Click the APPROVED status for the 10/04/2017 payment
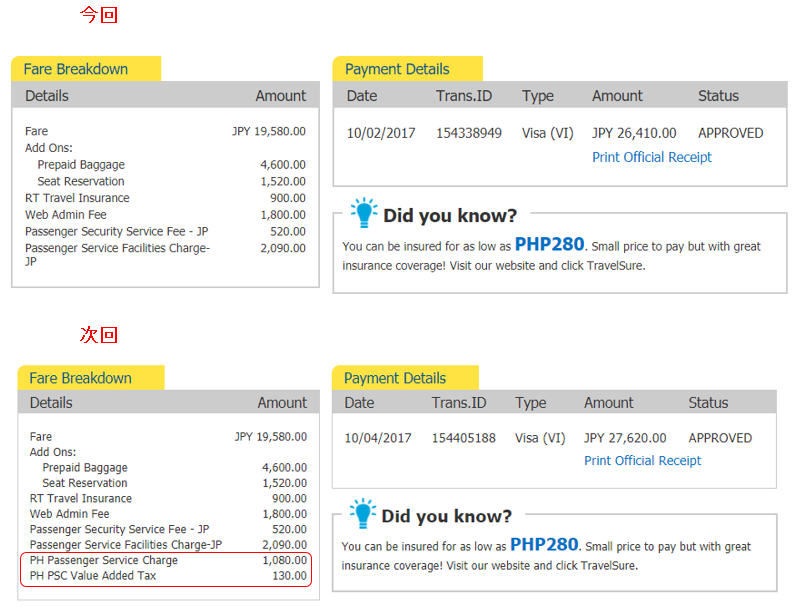This screenshot has width=809, height=610. pos(720,438)
